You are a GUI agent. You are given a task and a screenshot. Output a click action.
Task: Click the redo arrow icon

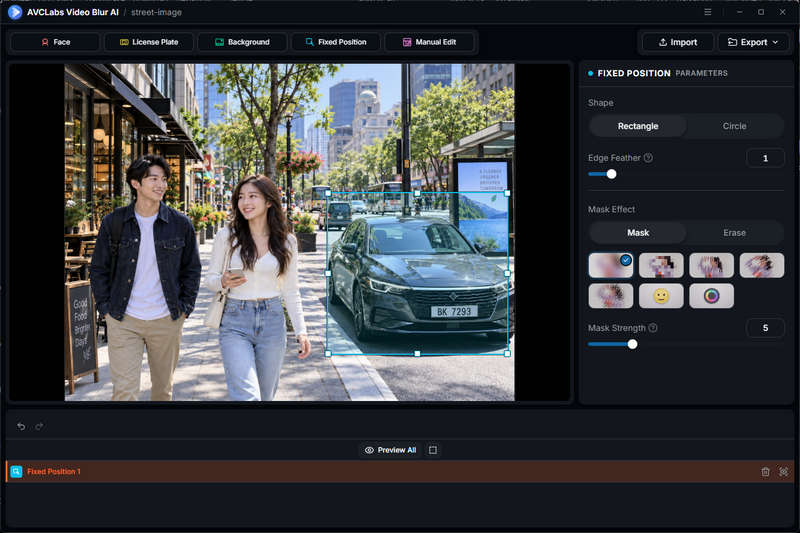pyautogui.click(x=39, y=426)
